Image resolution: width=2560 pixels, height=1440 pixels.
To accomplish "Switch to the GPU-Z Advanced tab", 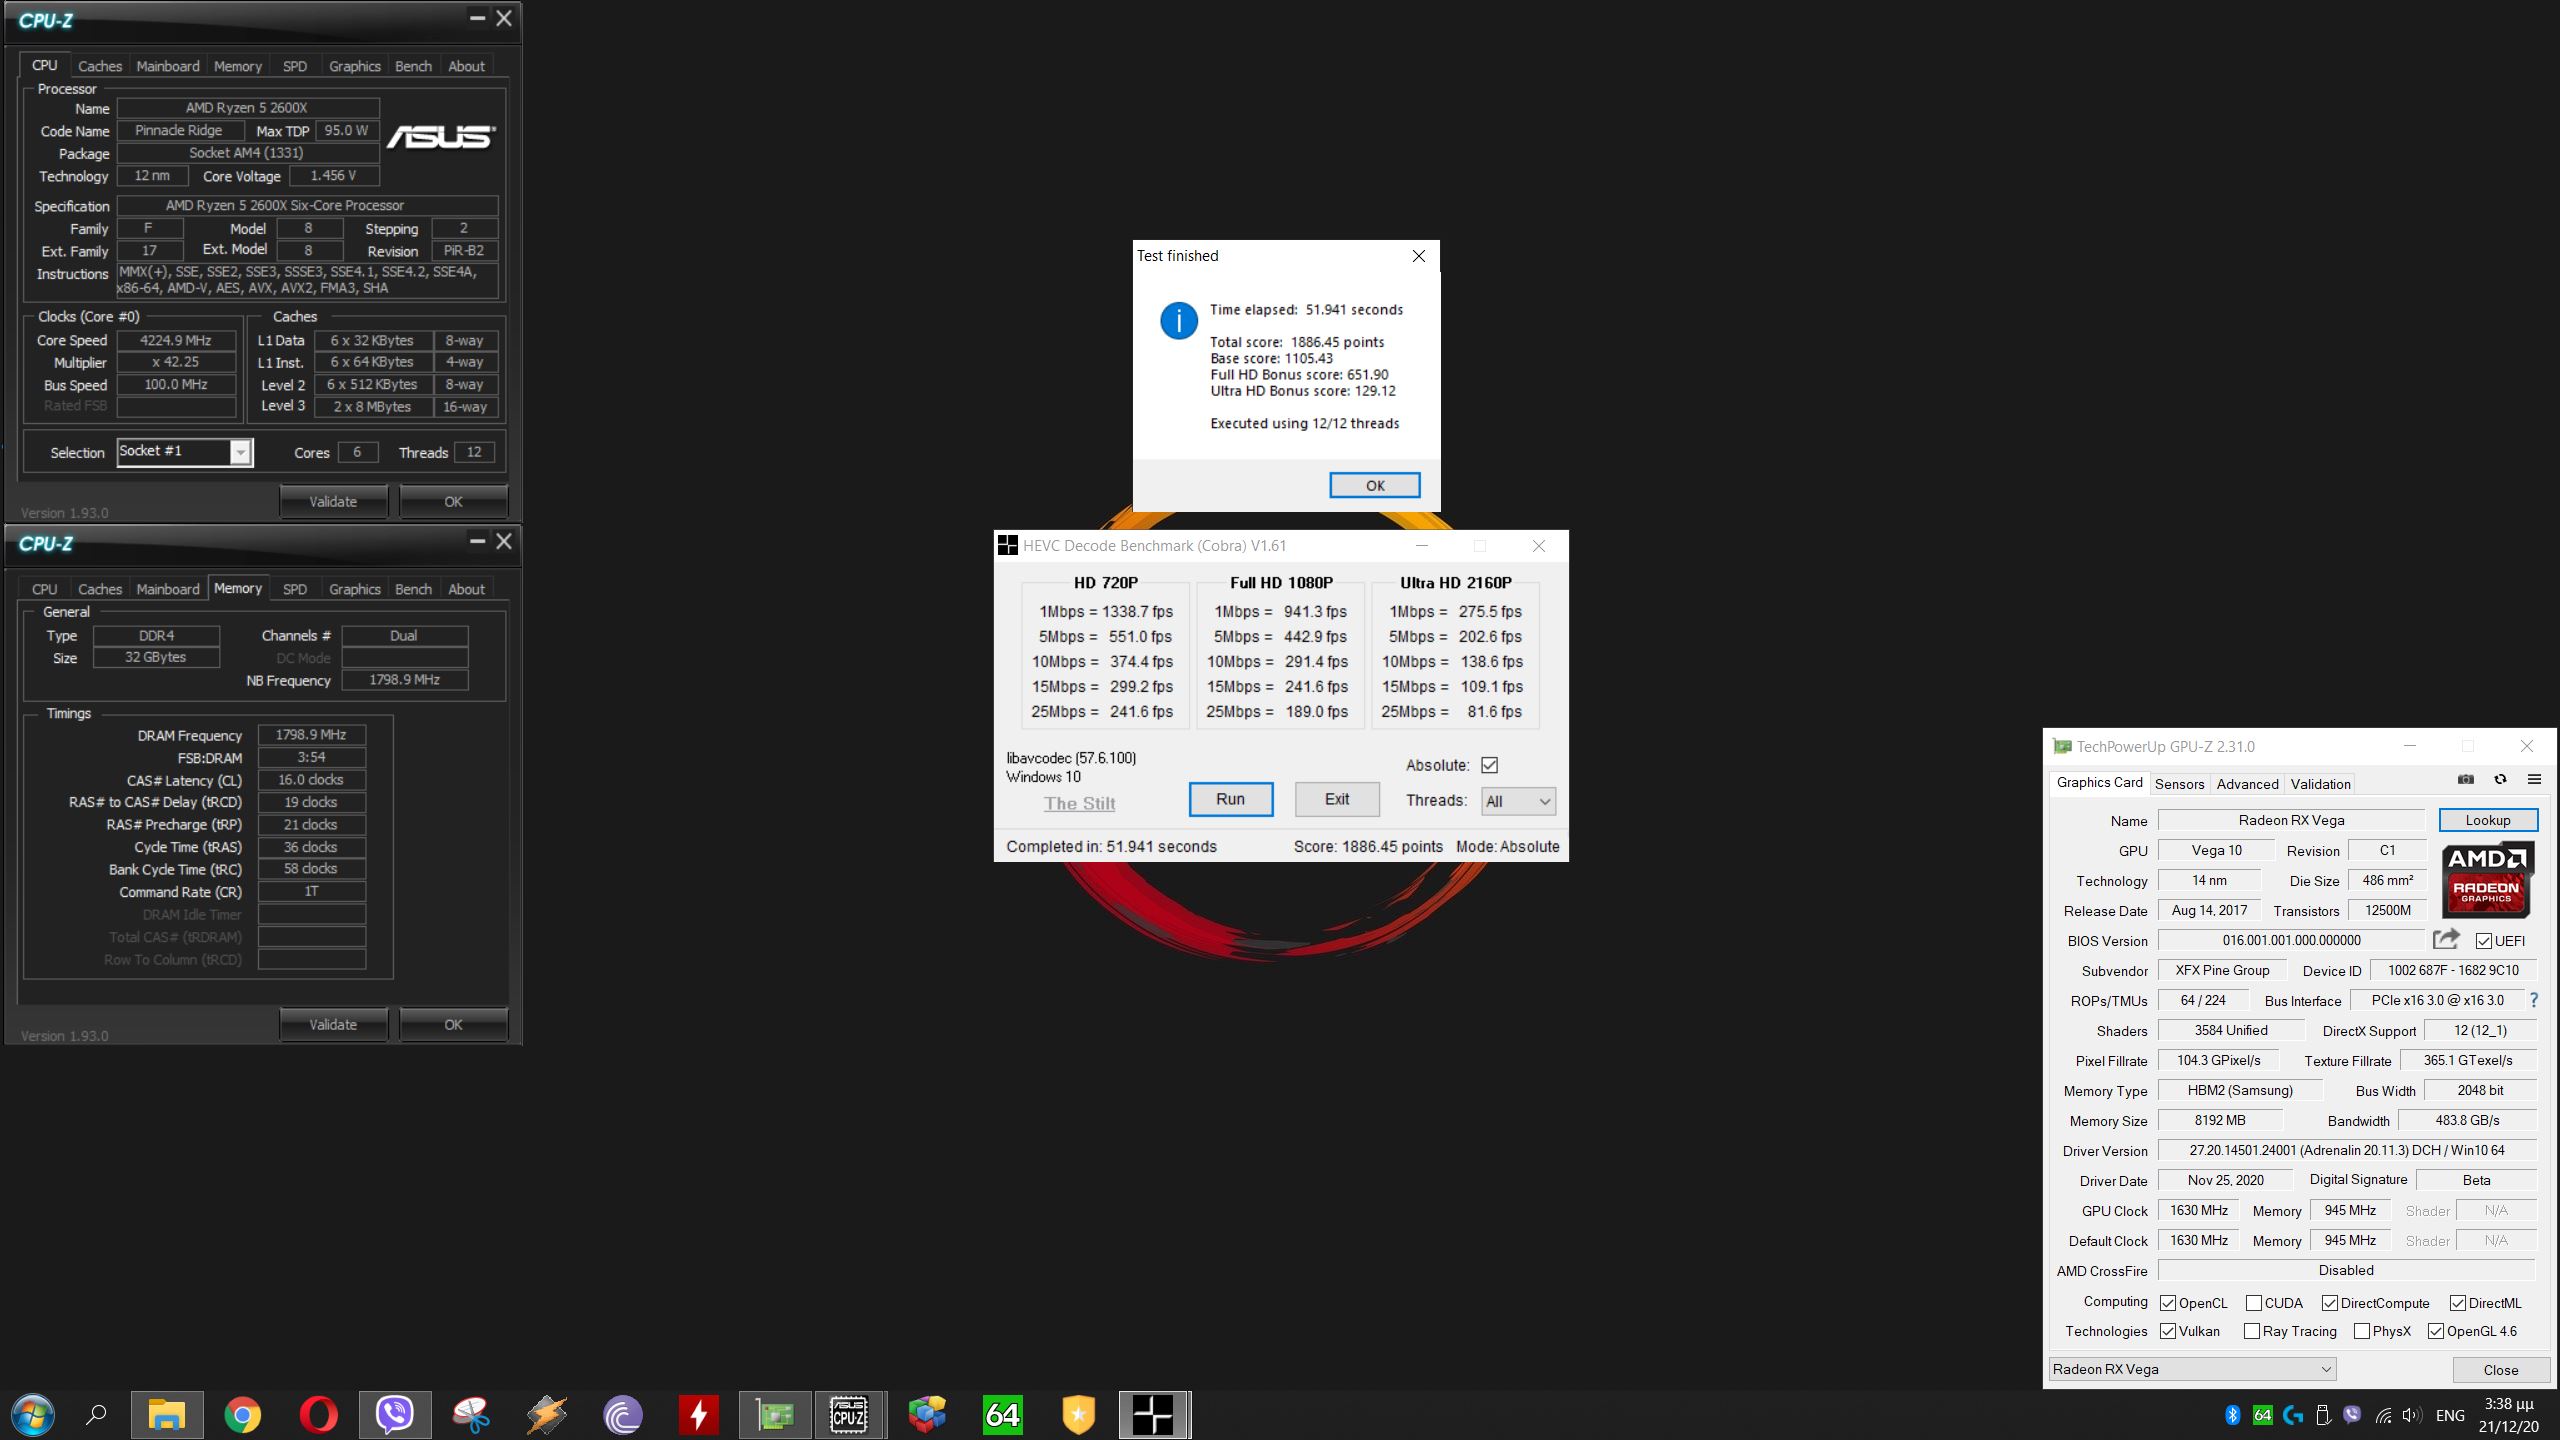I will click(2247, 784).
